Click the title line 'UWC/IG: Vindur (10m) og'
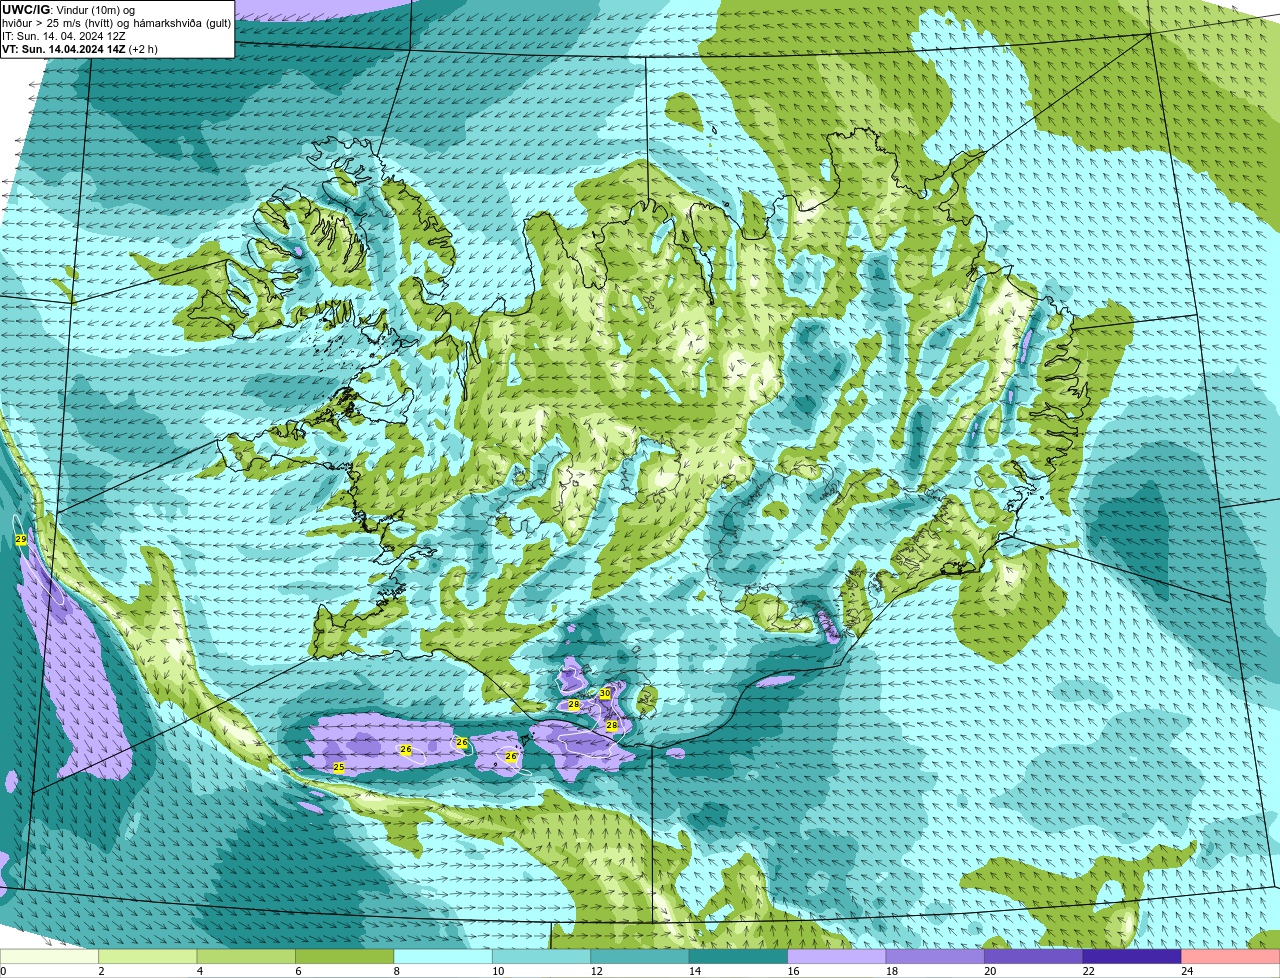This screenshot has height=978, width=1280. coord(69,9)
